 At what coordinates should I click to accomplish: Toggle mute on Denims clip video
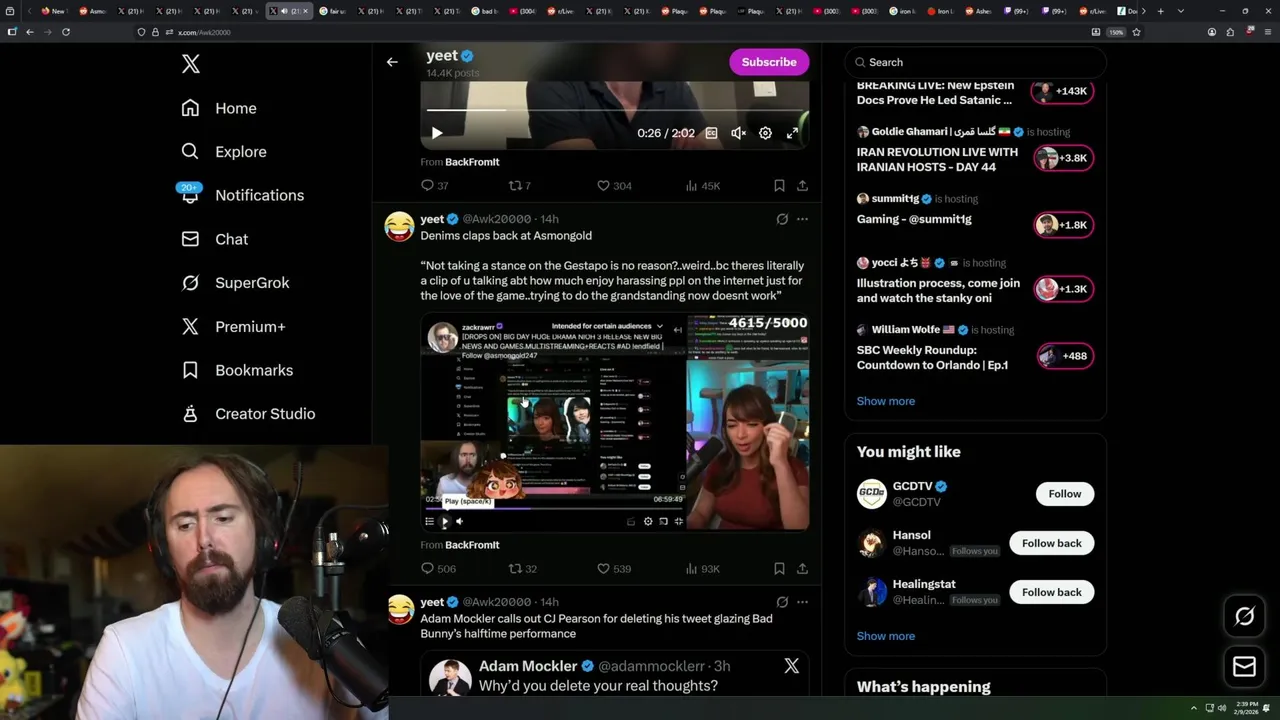[x=459, y=521]
